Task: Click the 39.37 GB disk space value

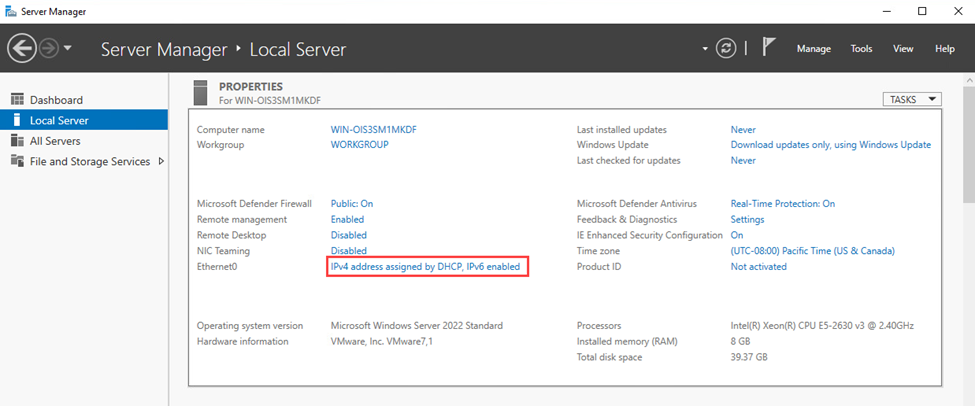Action: coord(749,357)
